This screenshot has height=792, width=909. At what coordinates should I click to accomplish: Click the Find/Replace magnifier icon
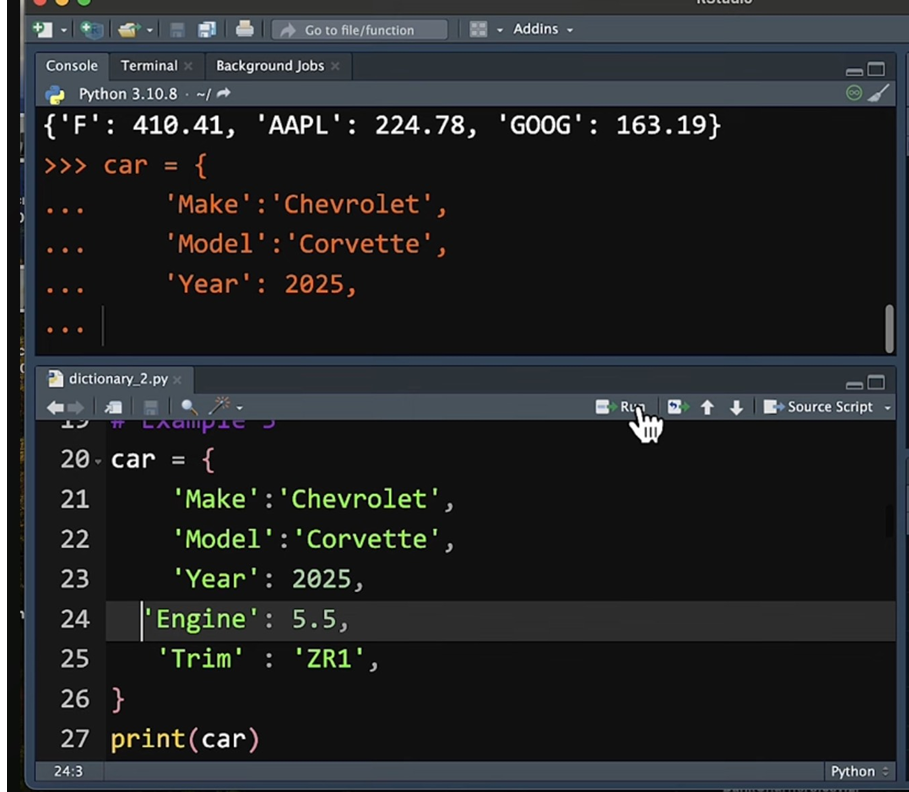pos(188,407)
